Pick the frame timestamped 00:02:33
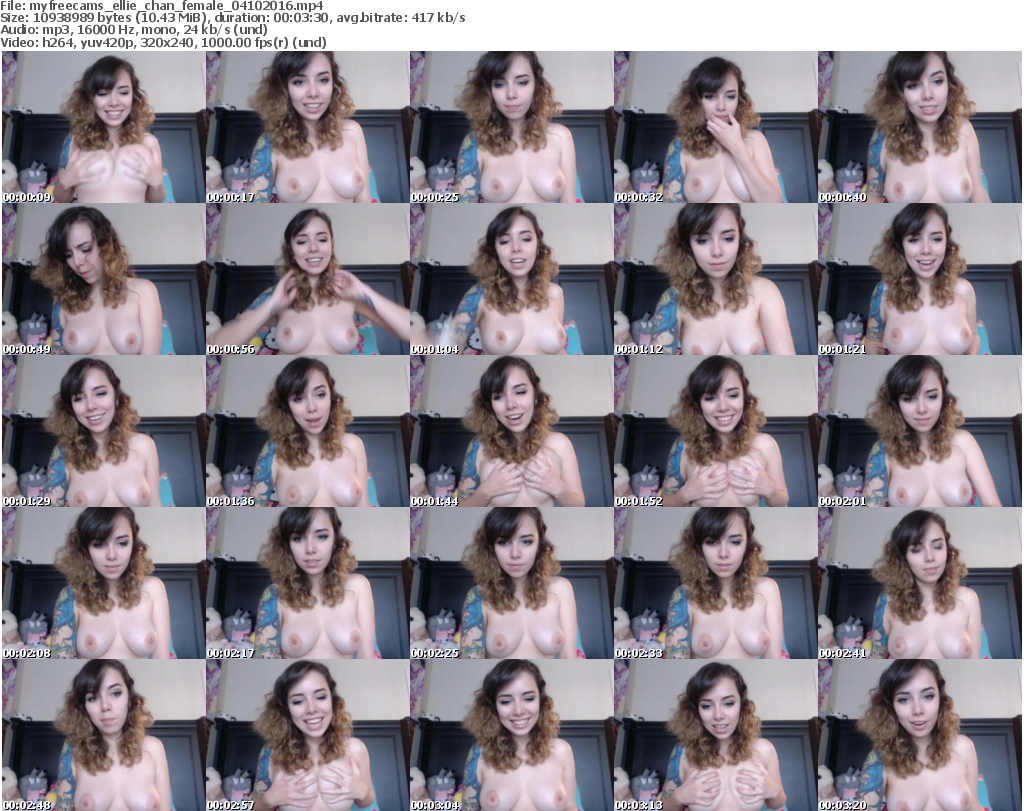Viewport: 1024px width, 811px height. [715, 583]
